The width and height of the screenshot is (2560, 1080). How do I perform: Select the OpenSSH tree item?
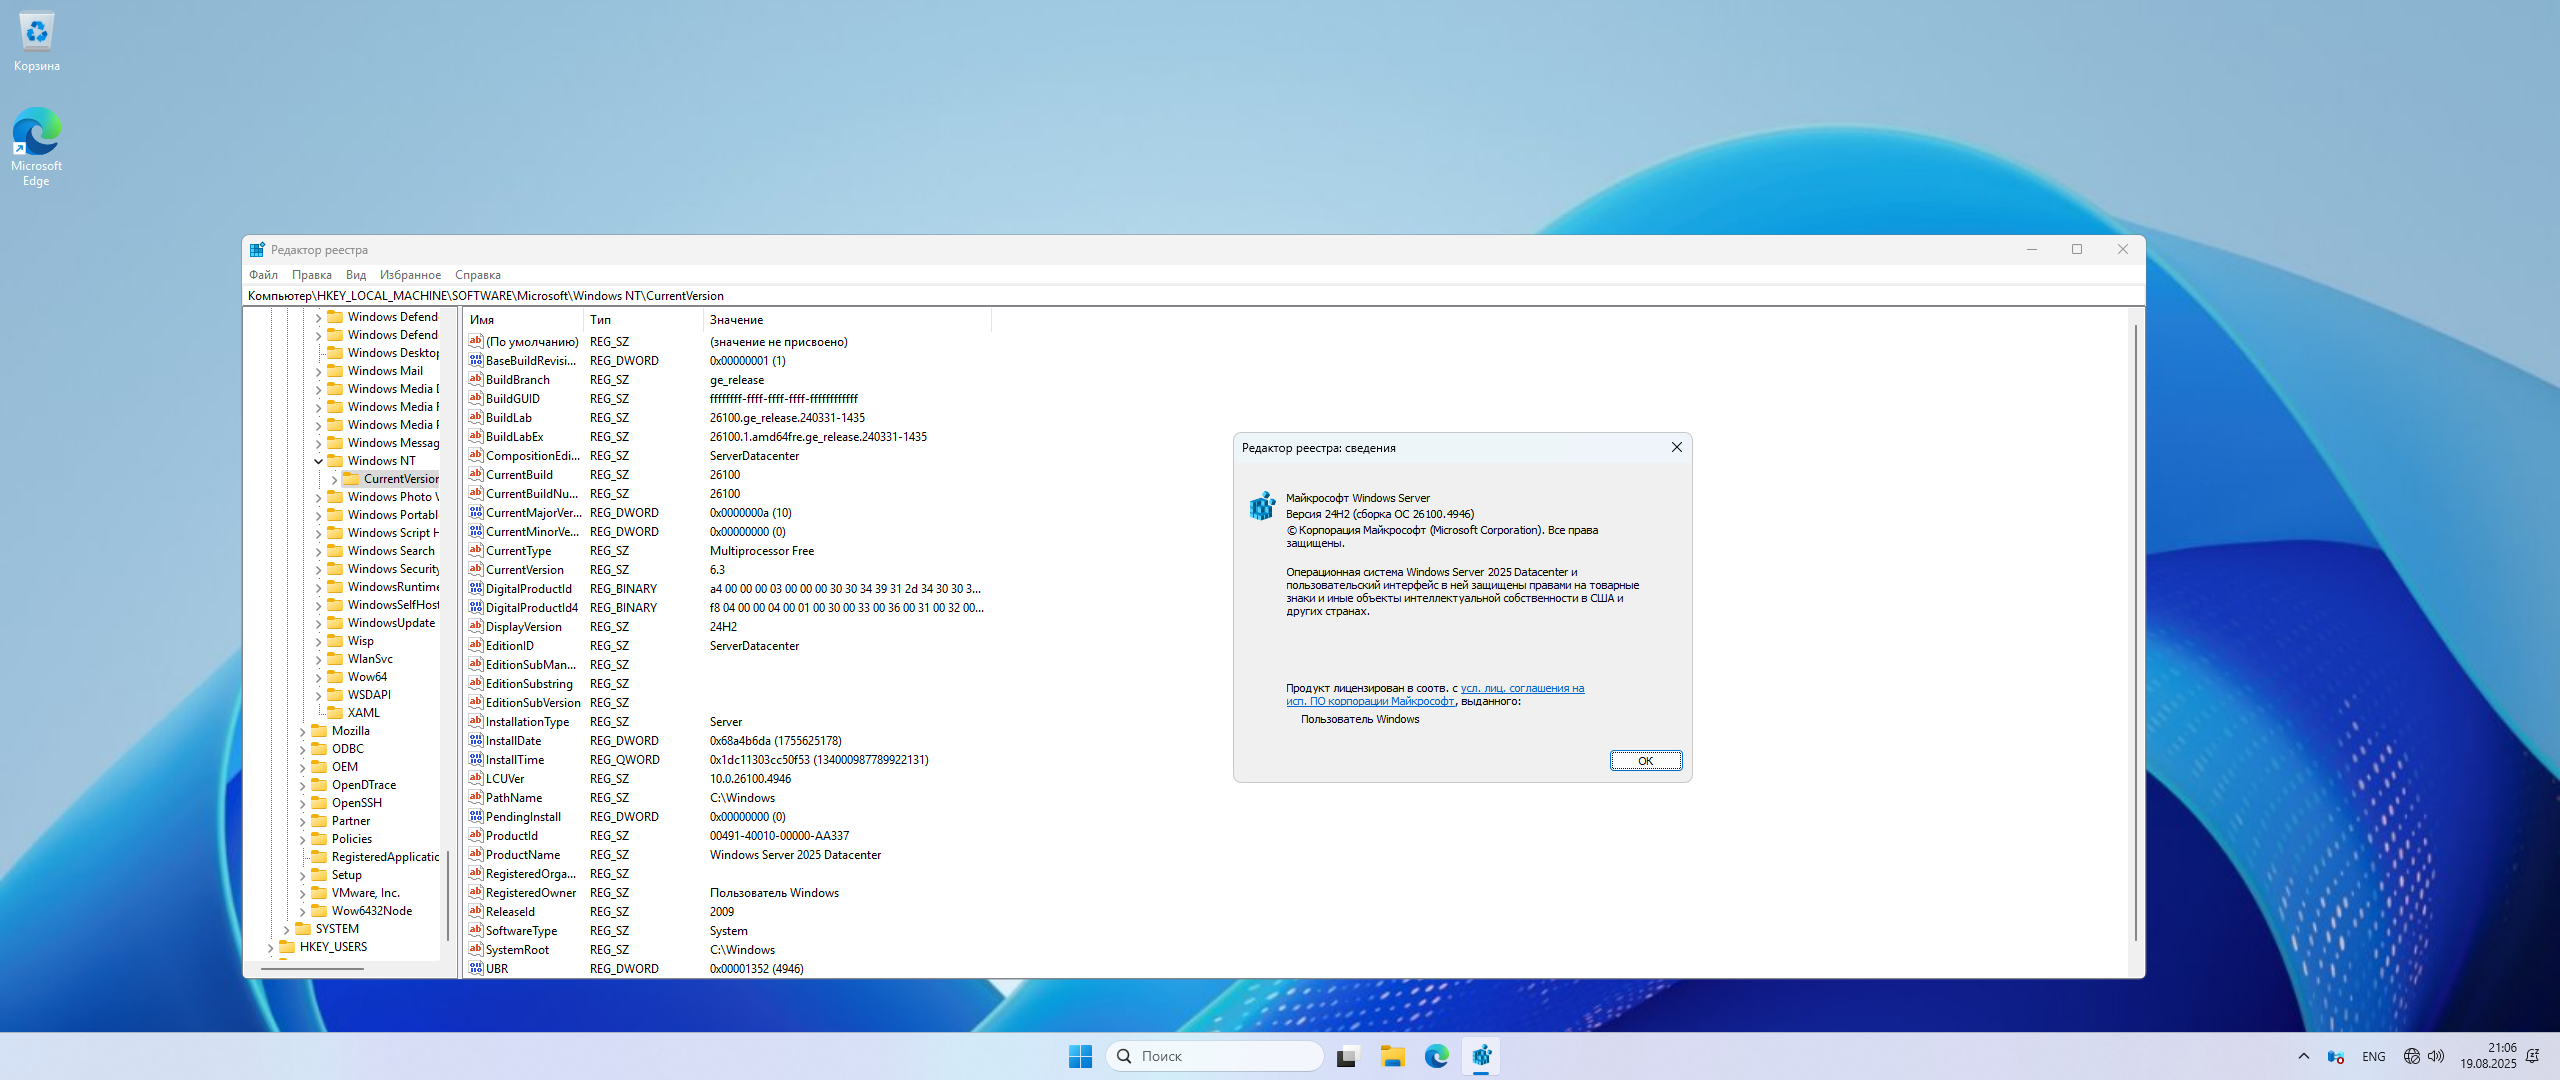[x=357, y=802]
